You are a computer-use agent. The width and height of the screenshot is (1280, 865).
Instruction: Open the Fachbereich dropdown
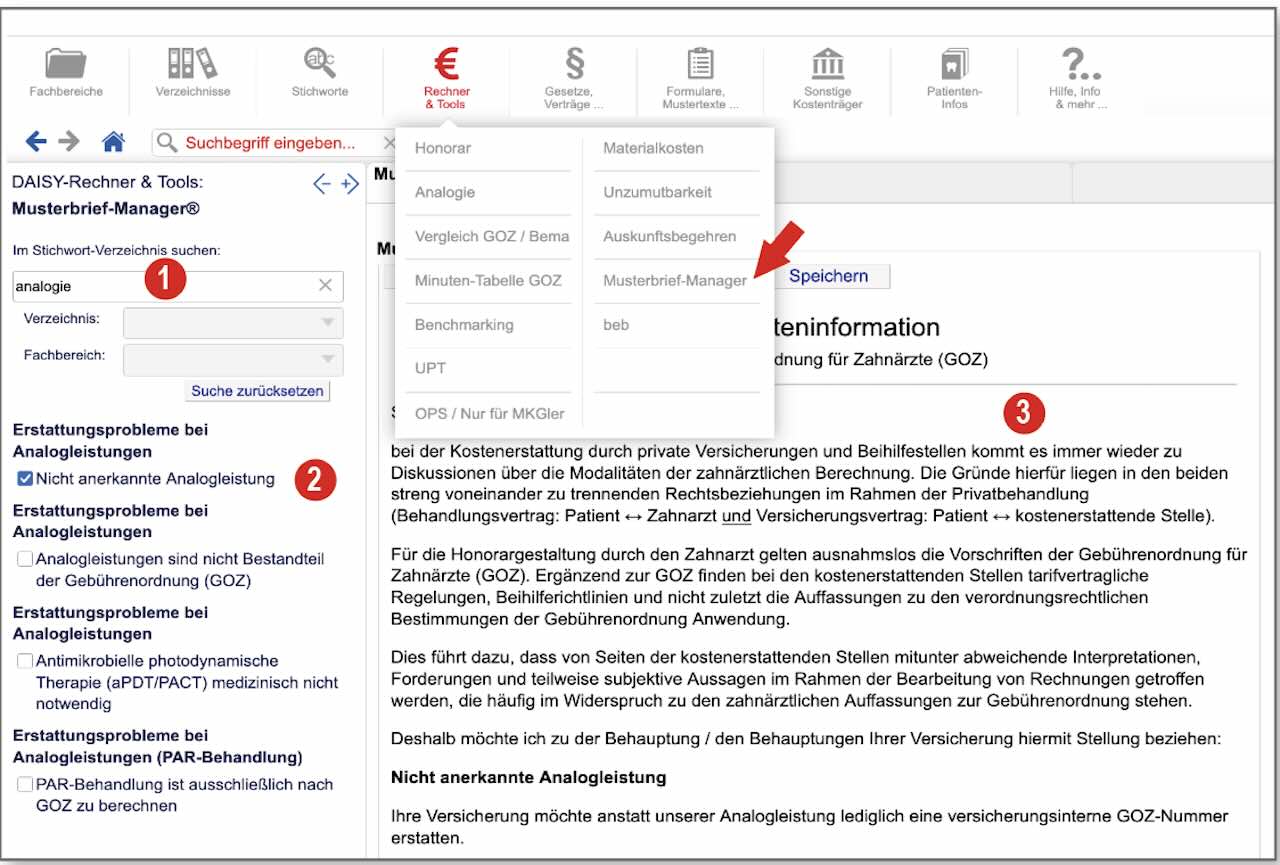(233, 360)
